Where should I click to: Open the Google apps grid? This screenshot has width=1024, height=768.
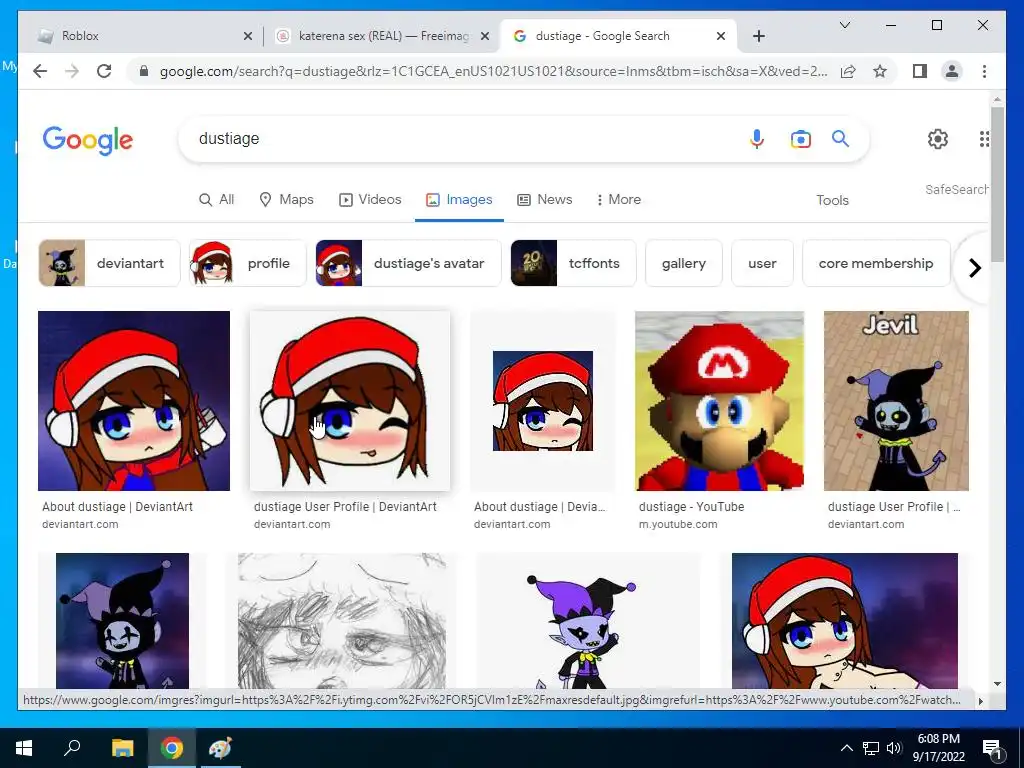click(x=984, y=139)
